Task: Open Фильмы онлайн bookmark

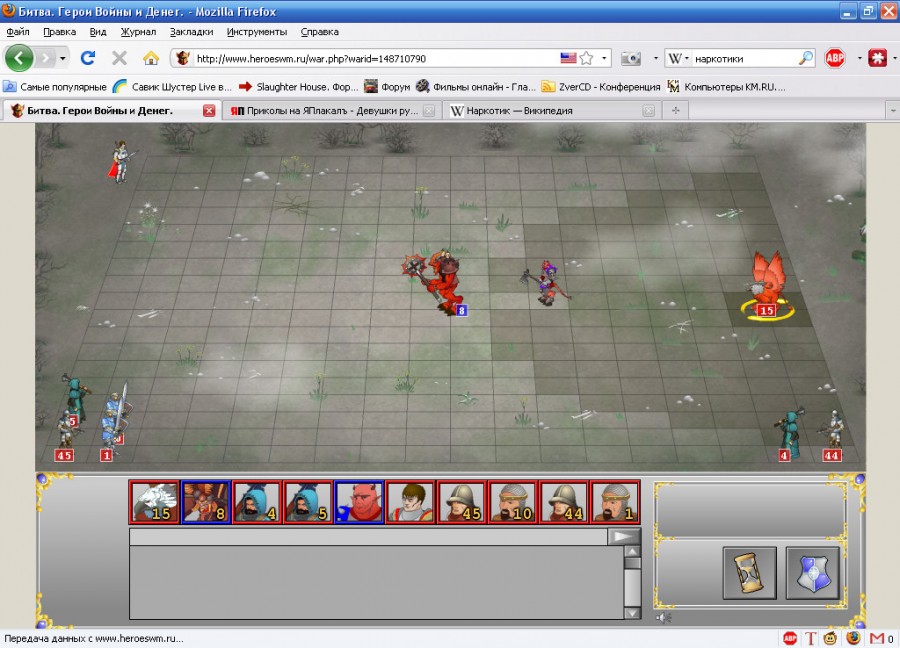Action: pyautogui.click(x=476, y=87)
